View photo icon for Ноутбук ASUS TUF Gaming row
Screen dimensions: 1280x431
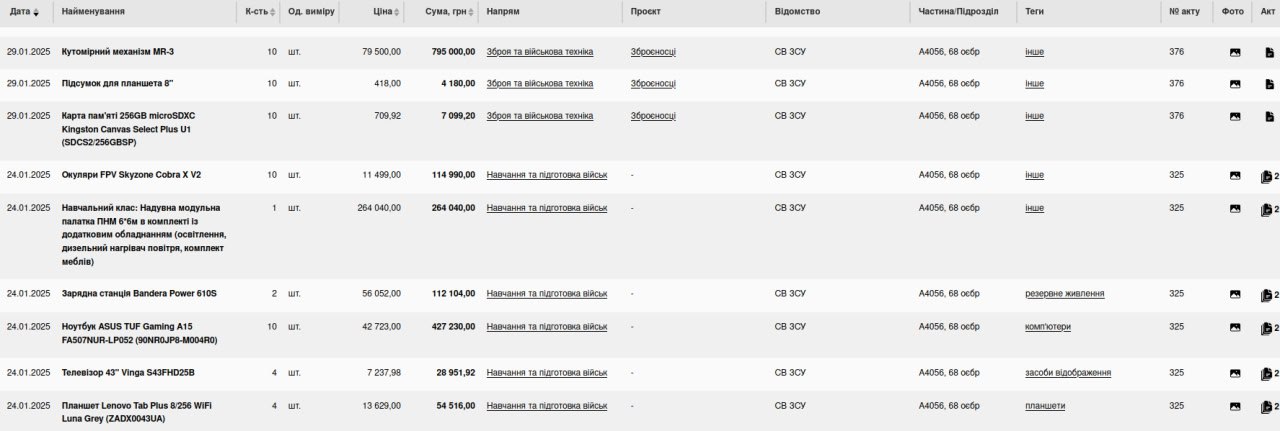1235,328
